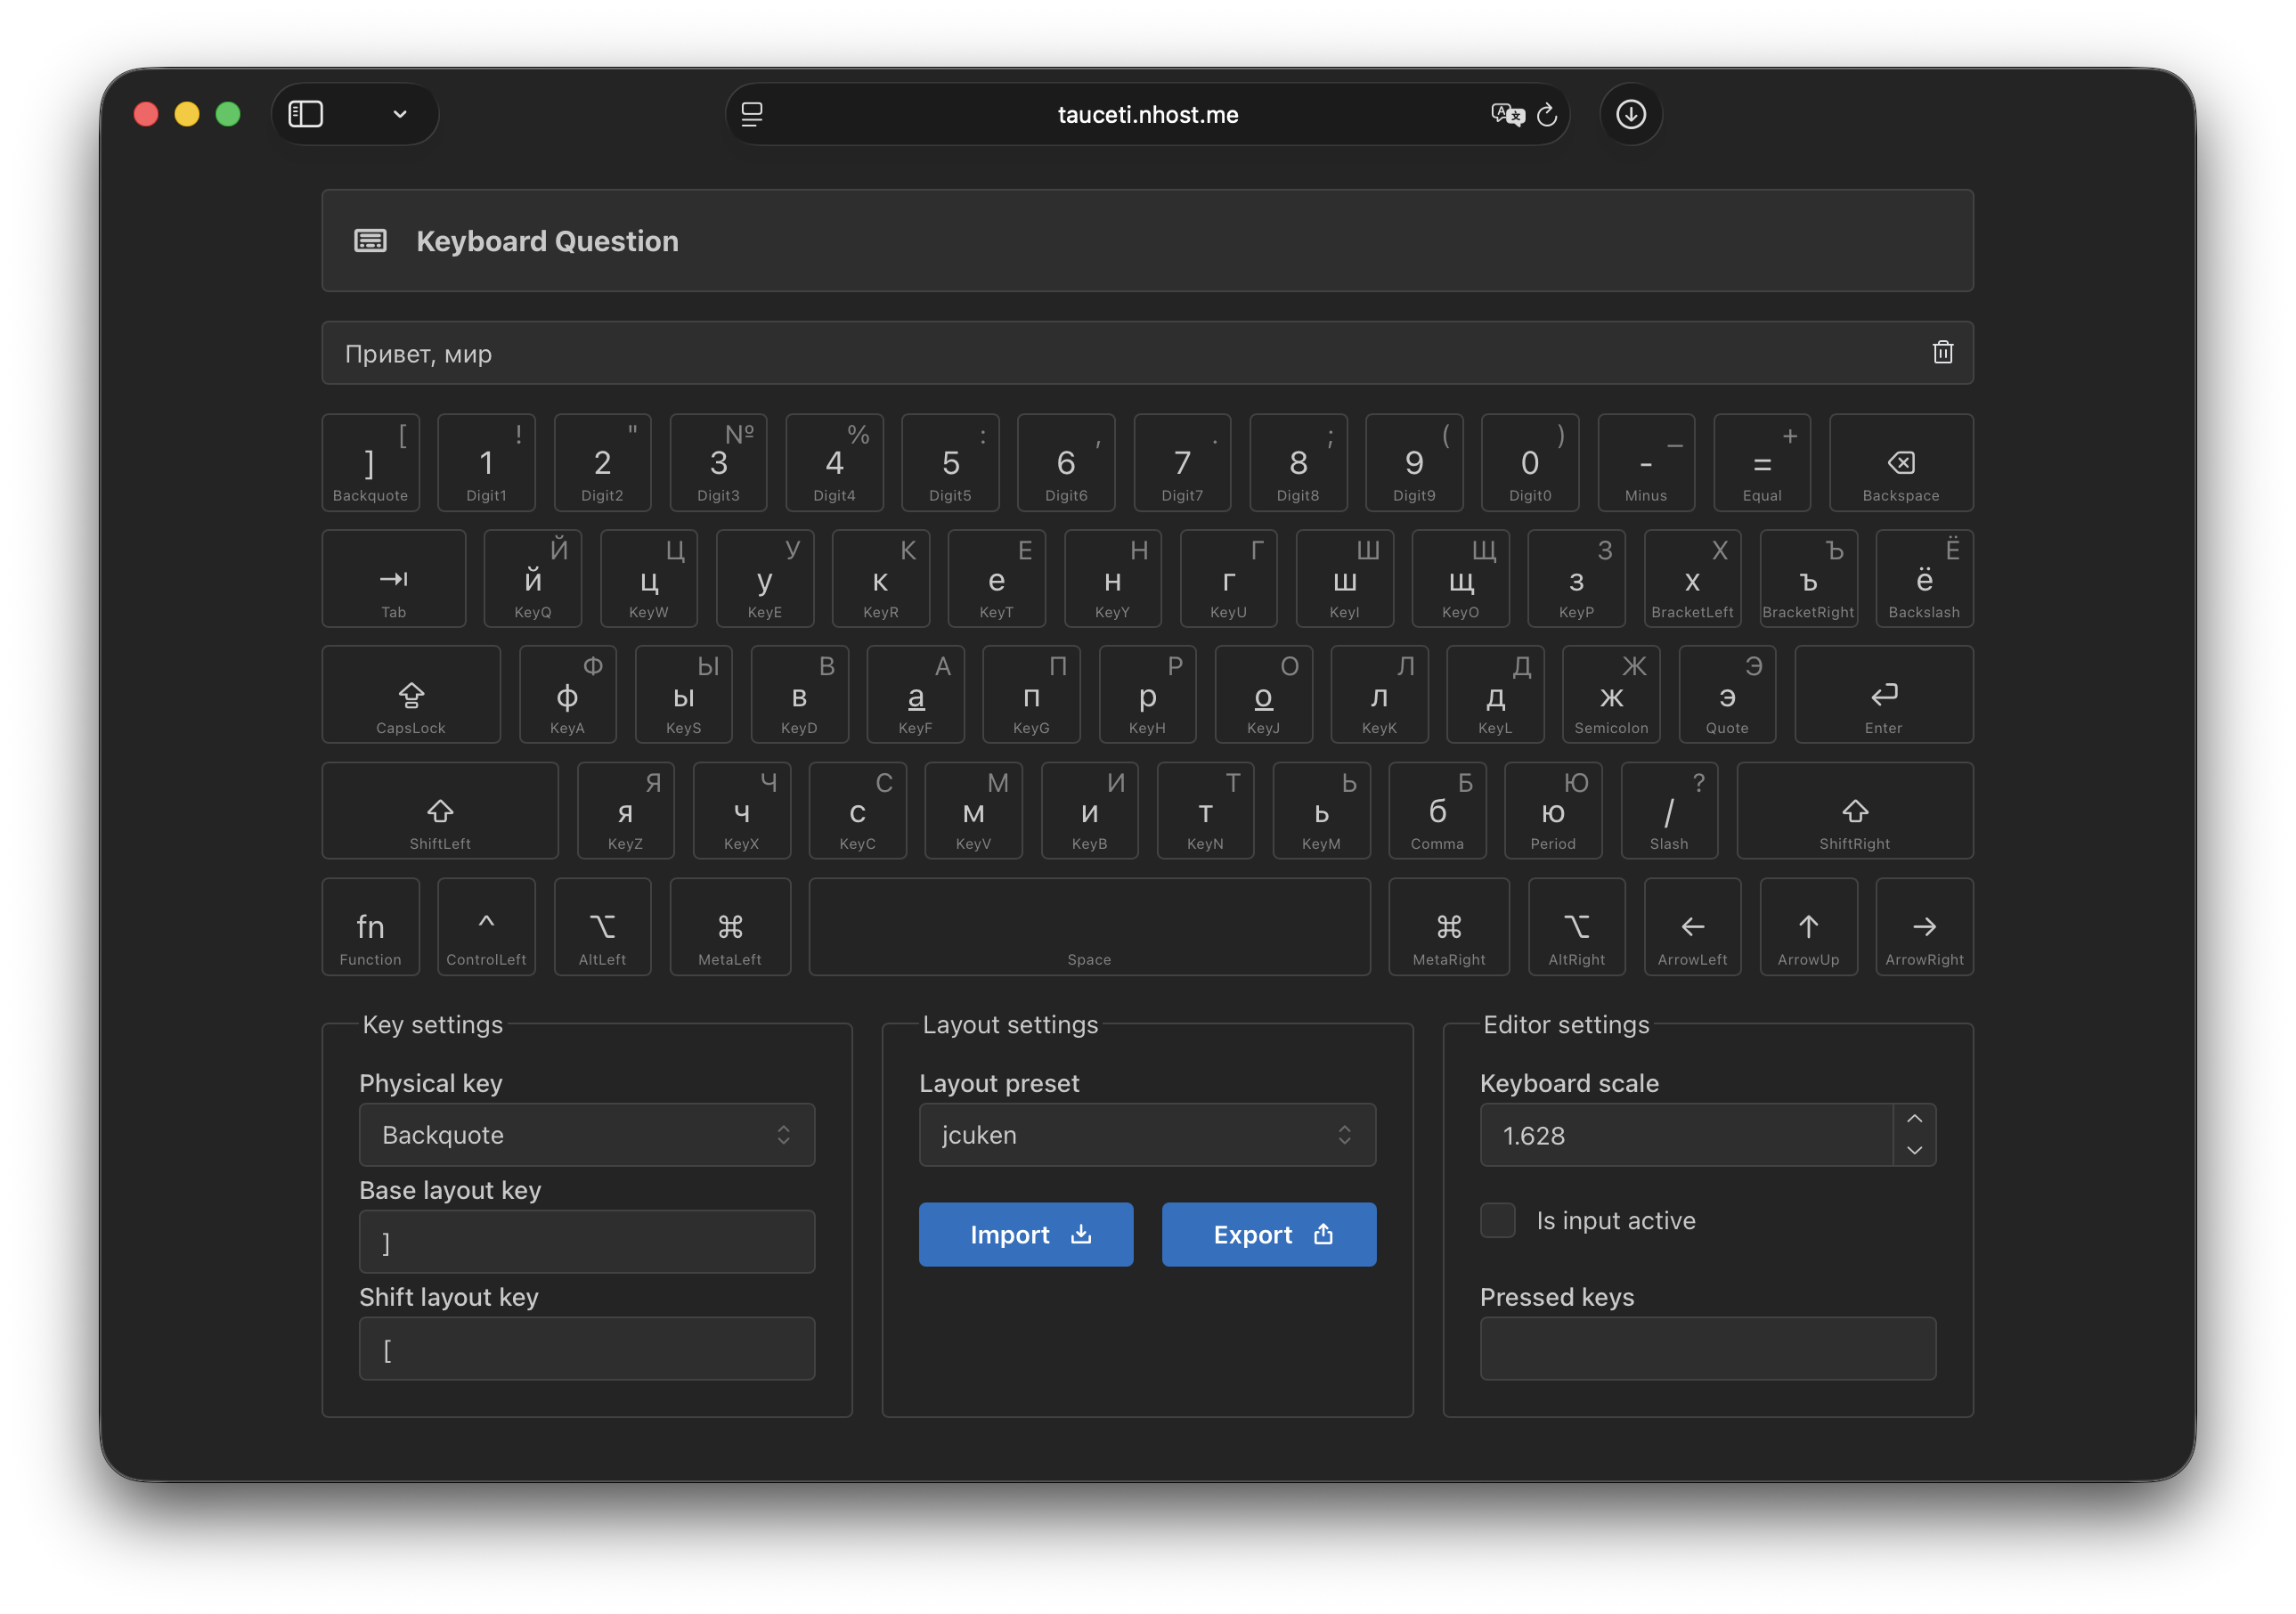Viewport: 2296px width, 1614px height.
Task: Click the KeyM ь key
Action: (x=1321, y=810)
